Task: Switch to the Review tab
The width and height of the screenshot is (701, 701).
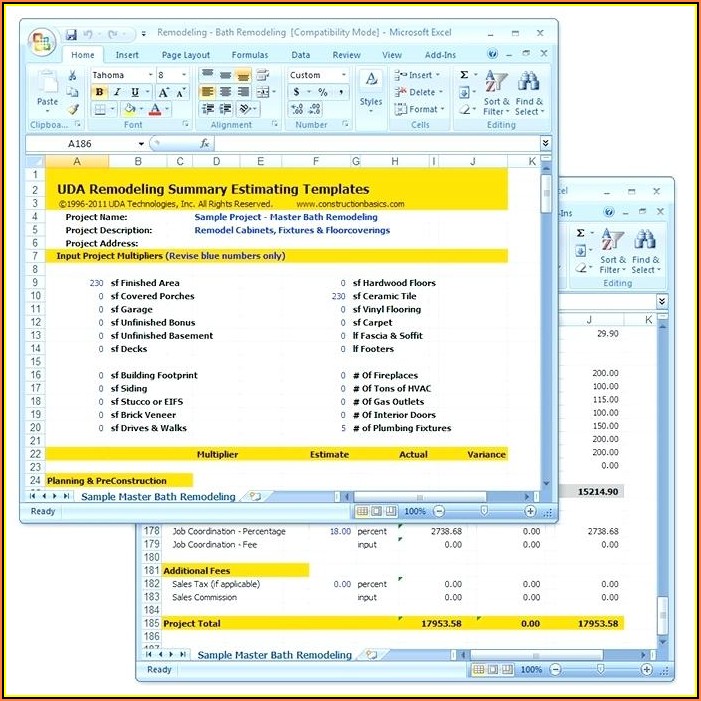Action: pos(346,55)
